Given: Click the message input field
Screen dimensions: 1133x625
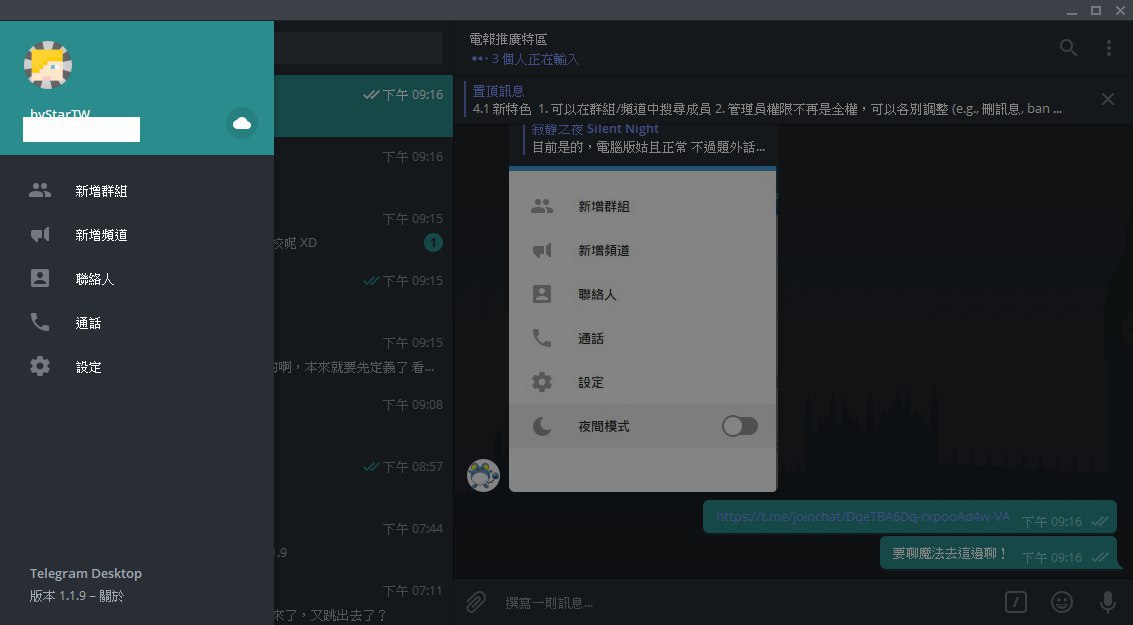Looking at the screenshot, I should pyautogui.click(x=740, y=602).
